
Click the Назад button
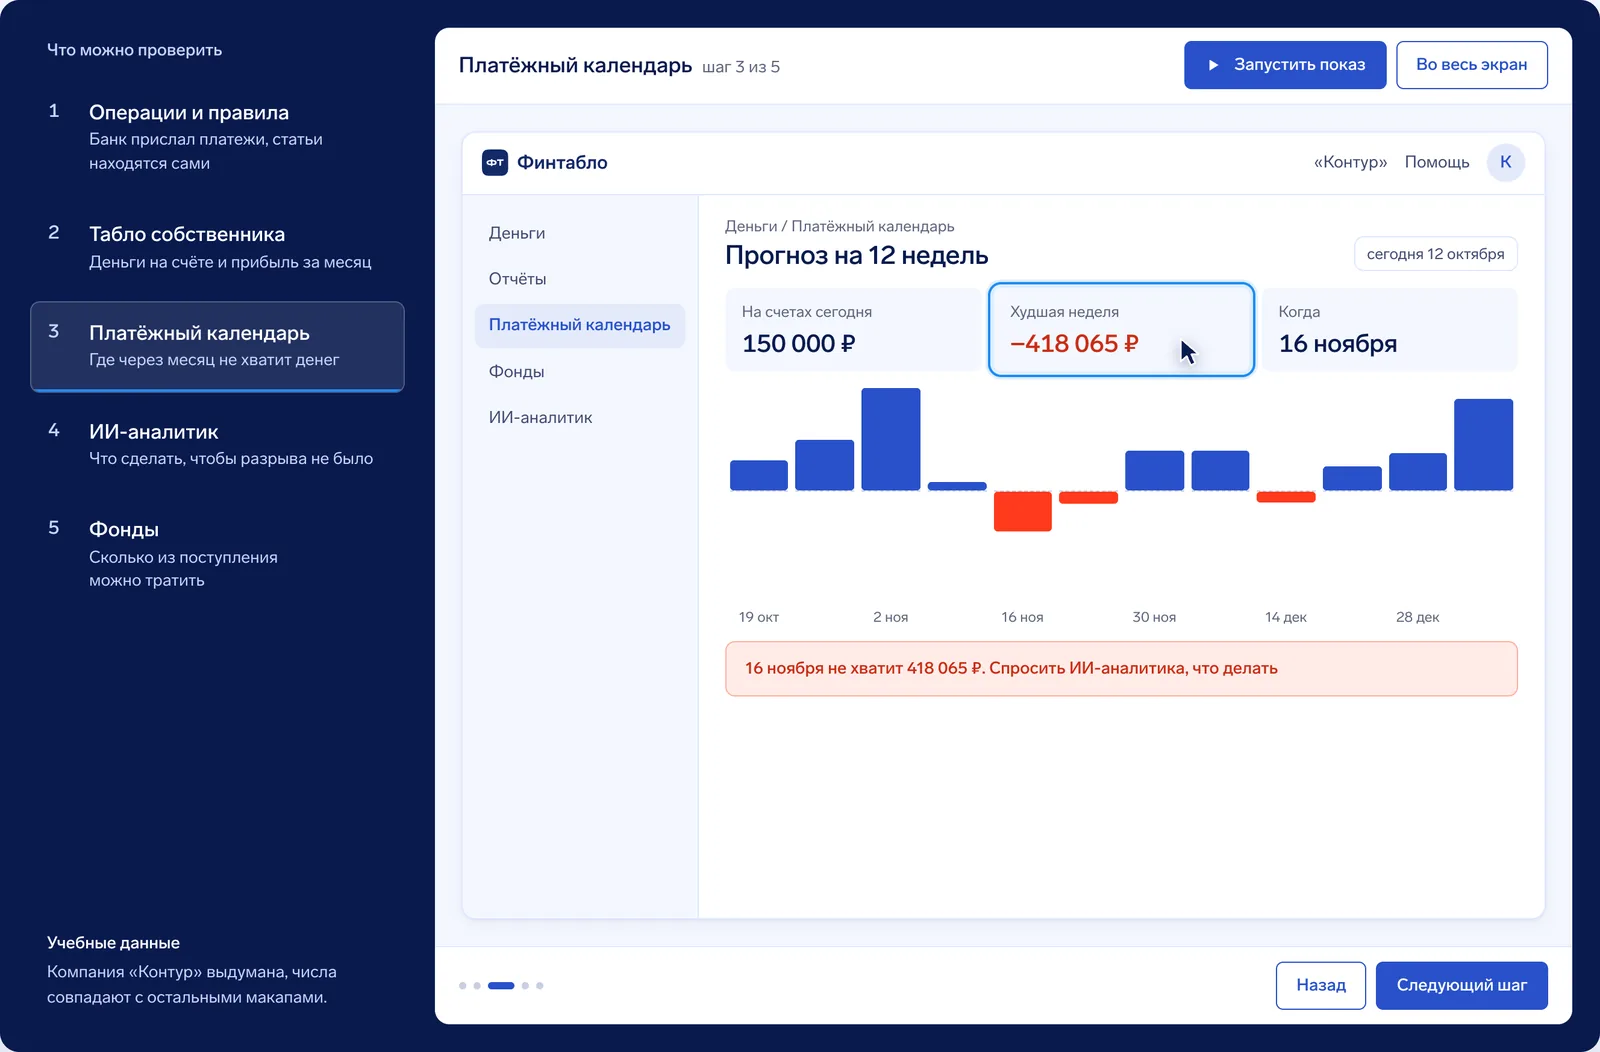(1321, 985)
